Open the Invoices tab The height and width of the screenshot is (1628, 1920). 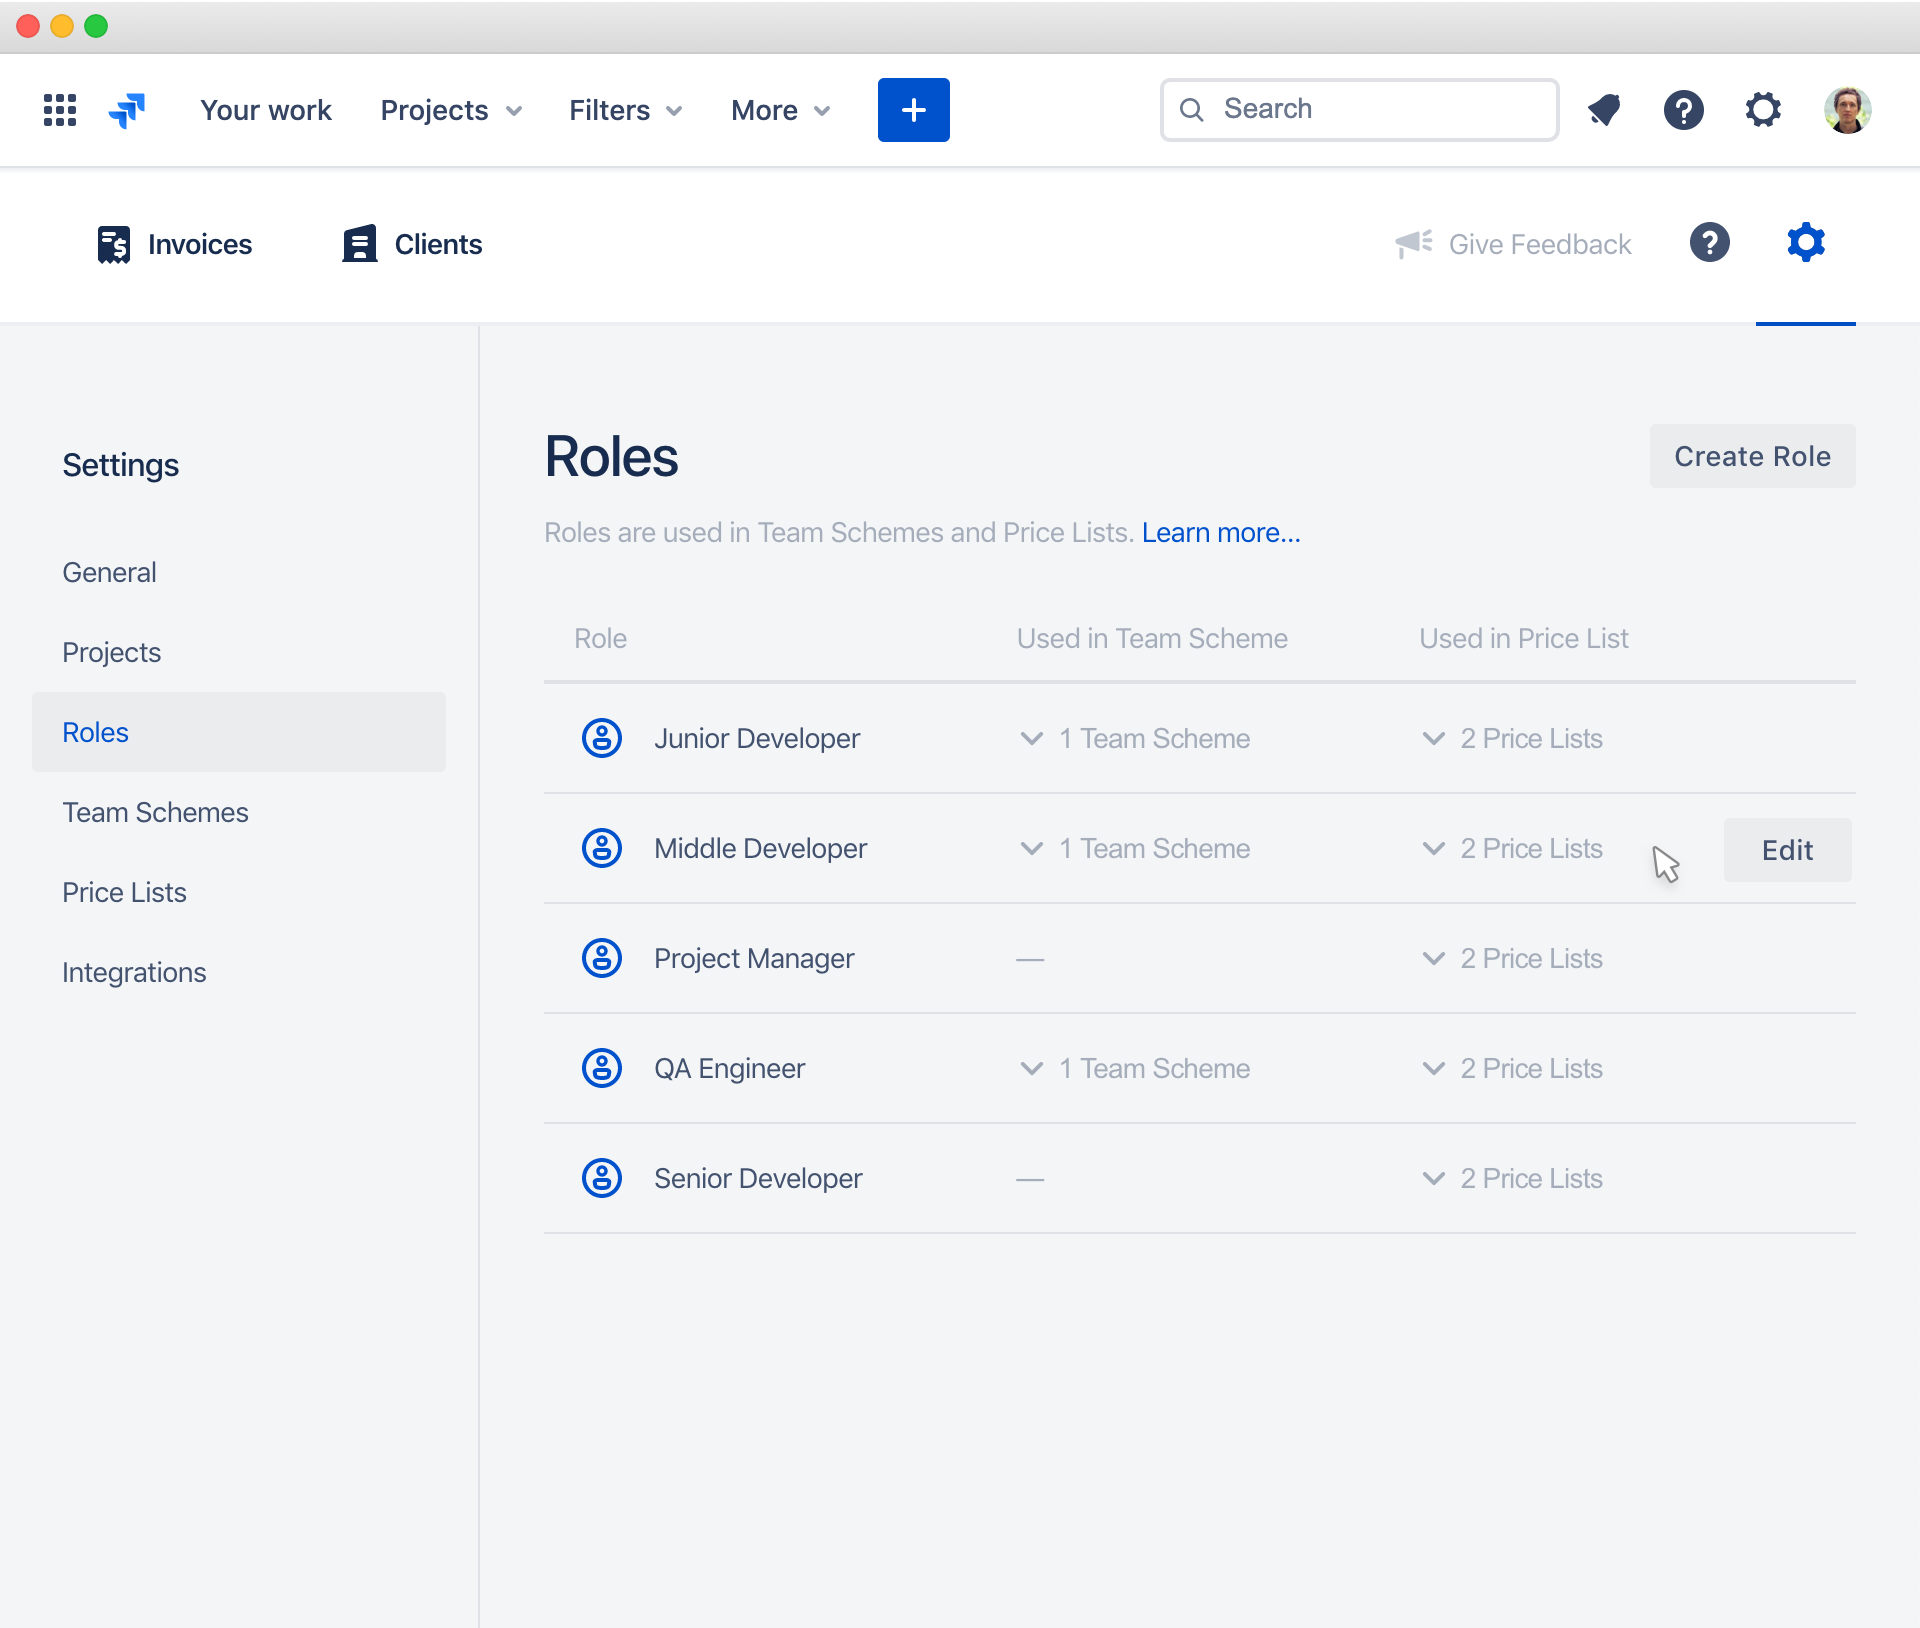[x=175, y=244]
